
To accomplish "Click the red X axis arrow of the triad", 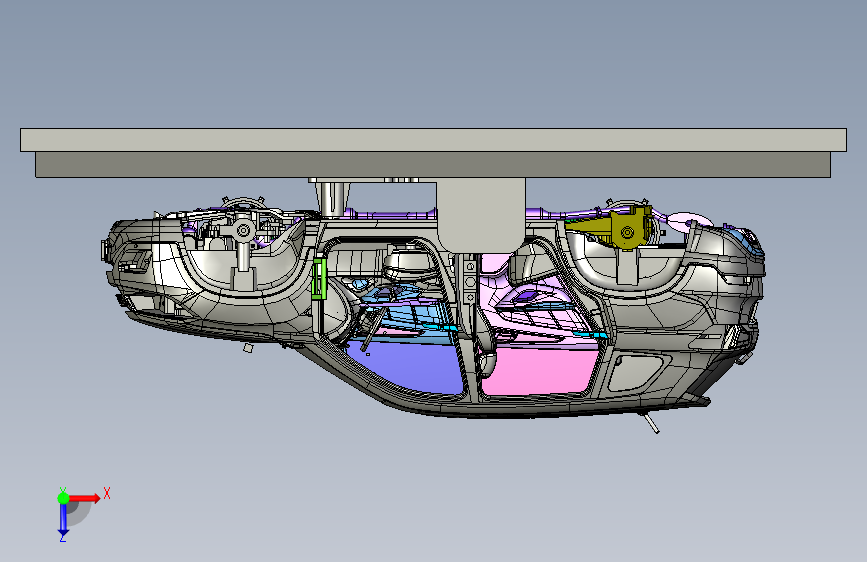I will pyautogui.click(x=84, y=498).
